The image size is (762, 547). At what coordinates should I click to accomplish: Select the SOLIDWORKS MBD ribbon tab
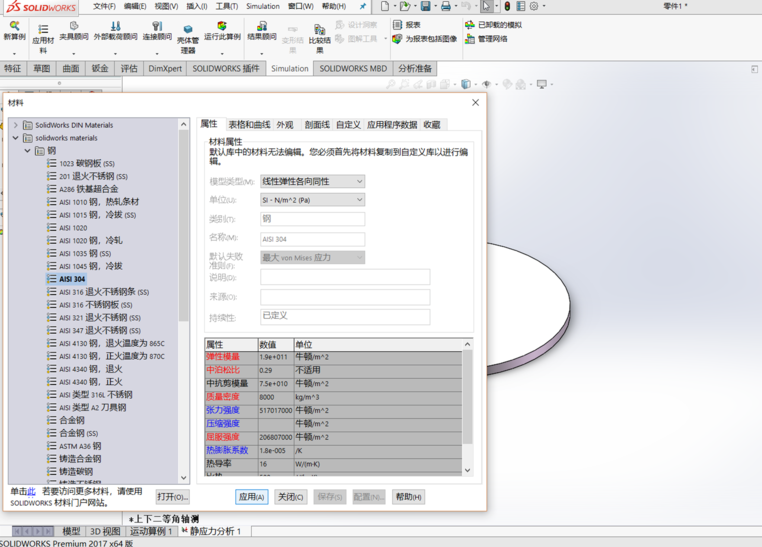click(x=353, y=68)
